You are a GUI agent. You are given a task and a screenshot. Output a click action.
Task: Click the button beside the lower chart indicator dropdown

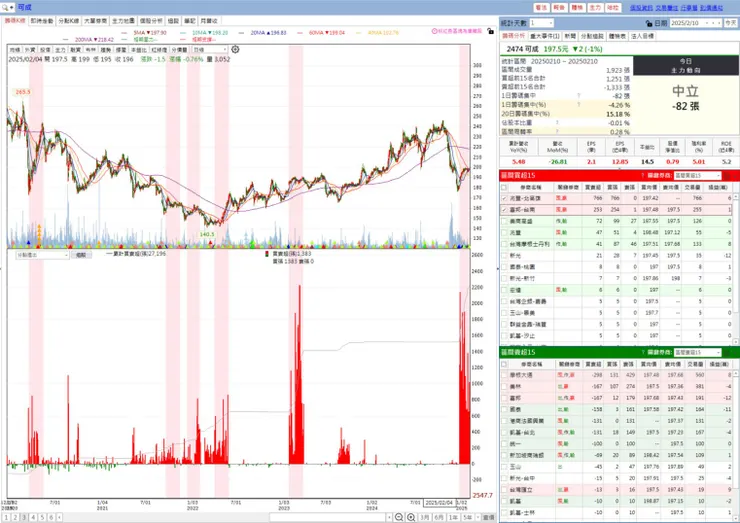tap(81, 255)
